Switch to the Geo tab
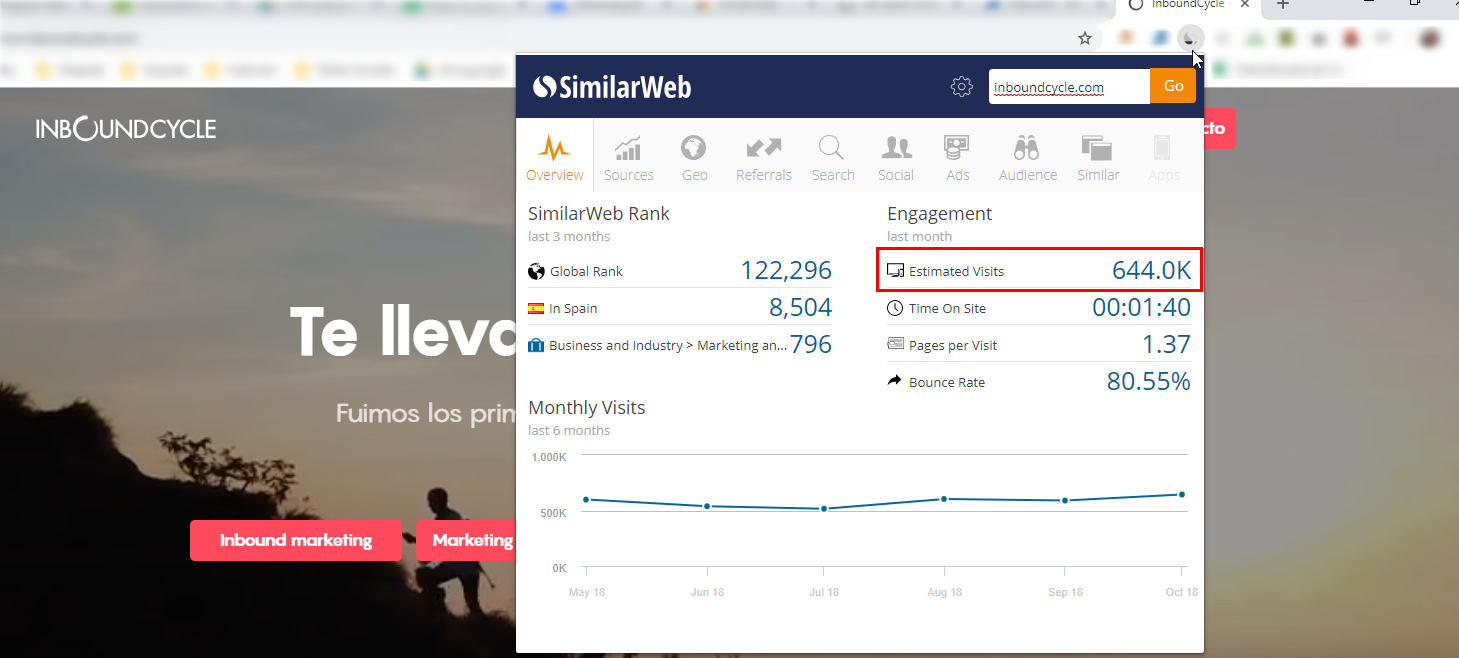The width and height of the screenshot is (1459, 658). (694, 158)
